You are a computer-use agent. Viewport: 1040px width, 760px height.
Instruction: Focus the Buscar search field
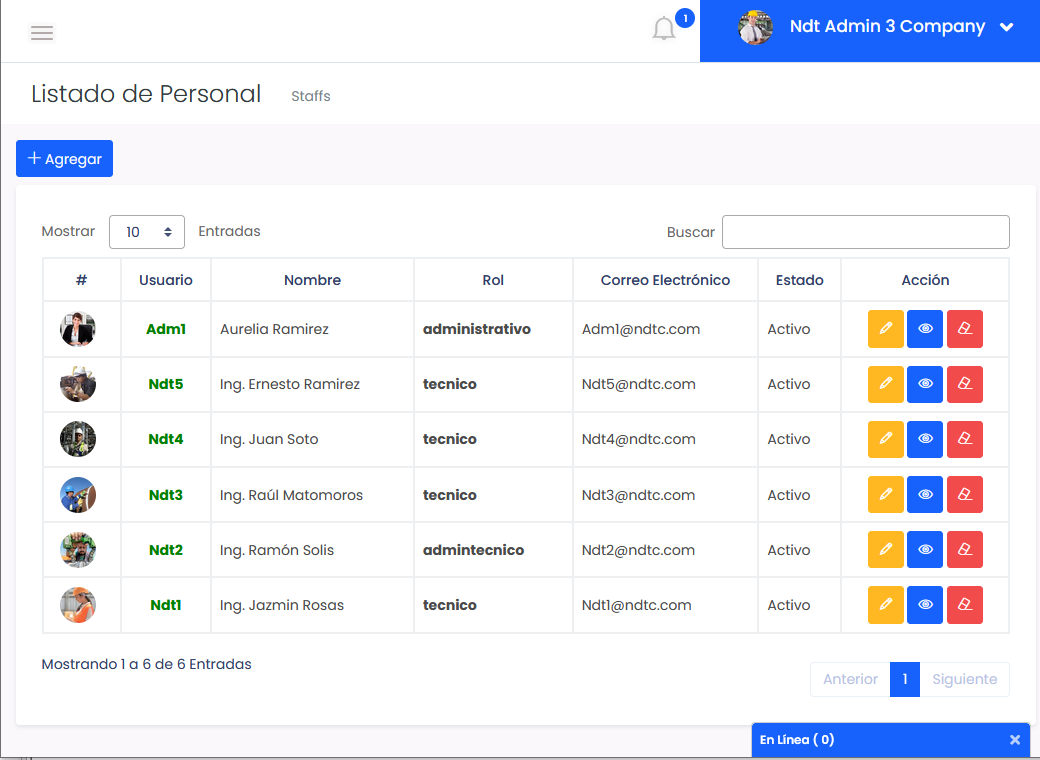tap(865, 232)
